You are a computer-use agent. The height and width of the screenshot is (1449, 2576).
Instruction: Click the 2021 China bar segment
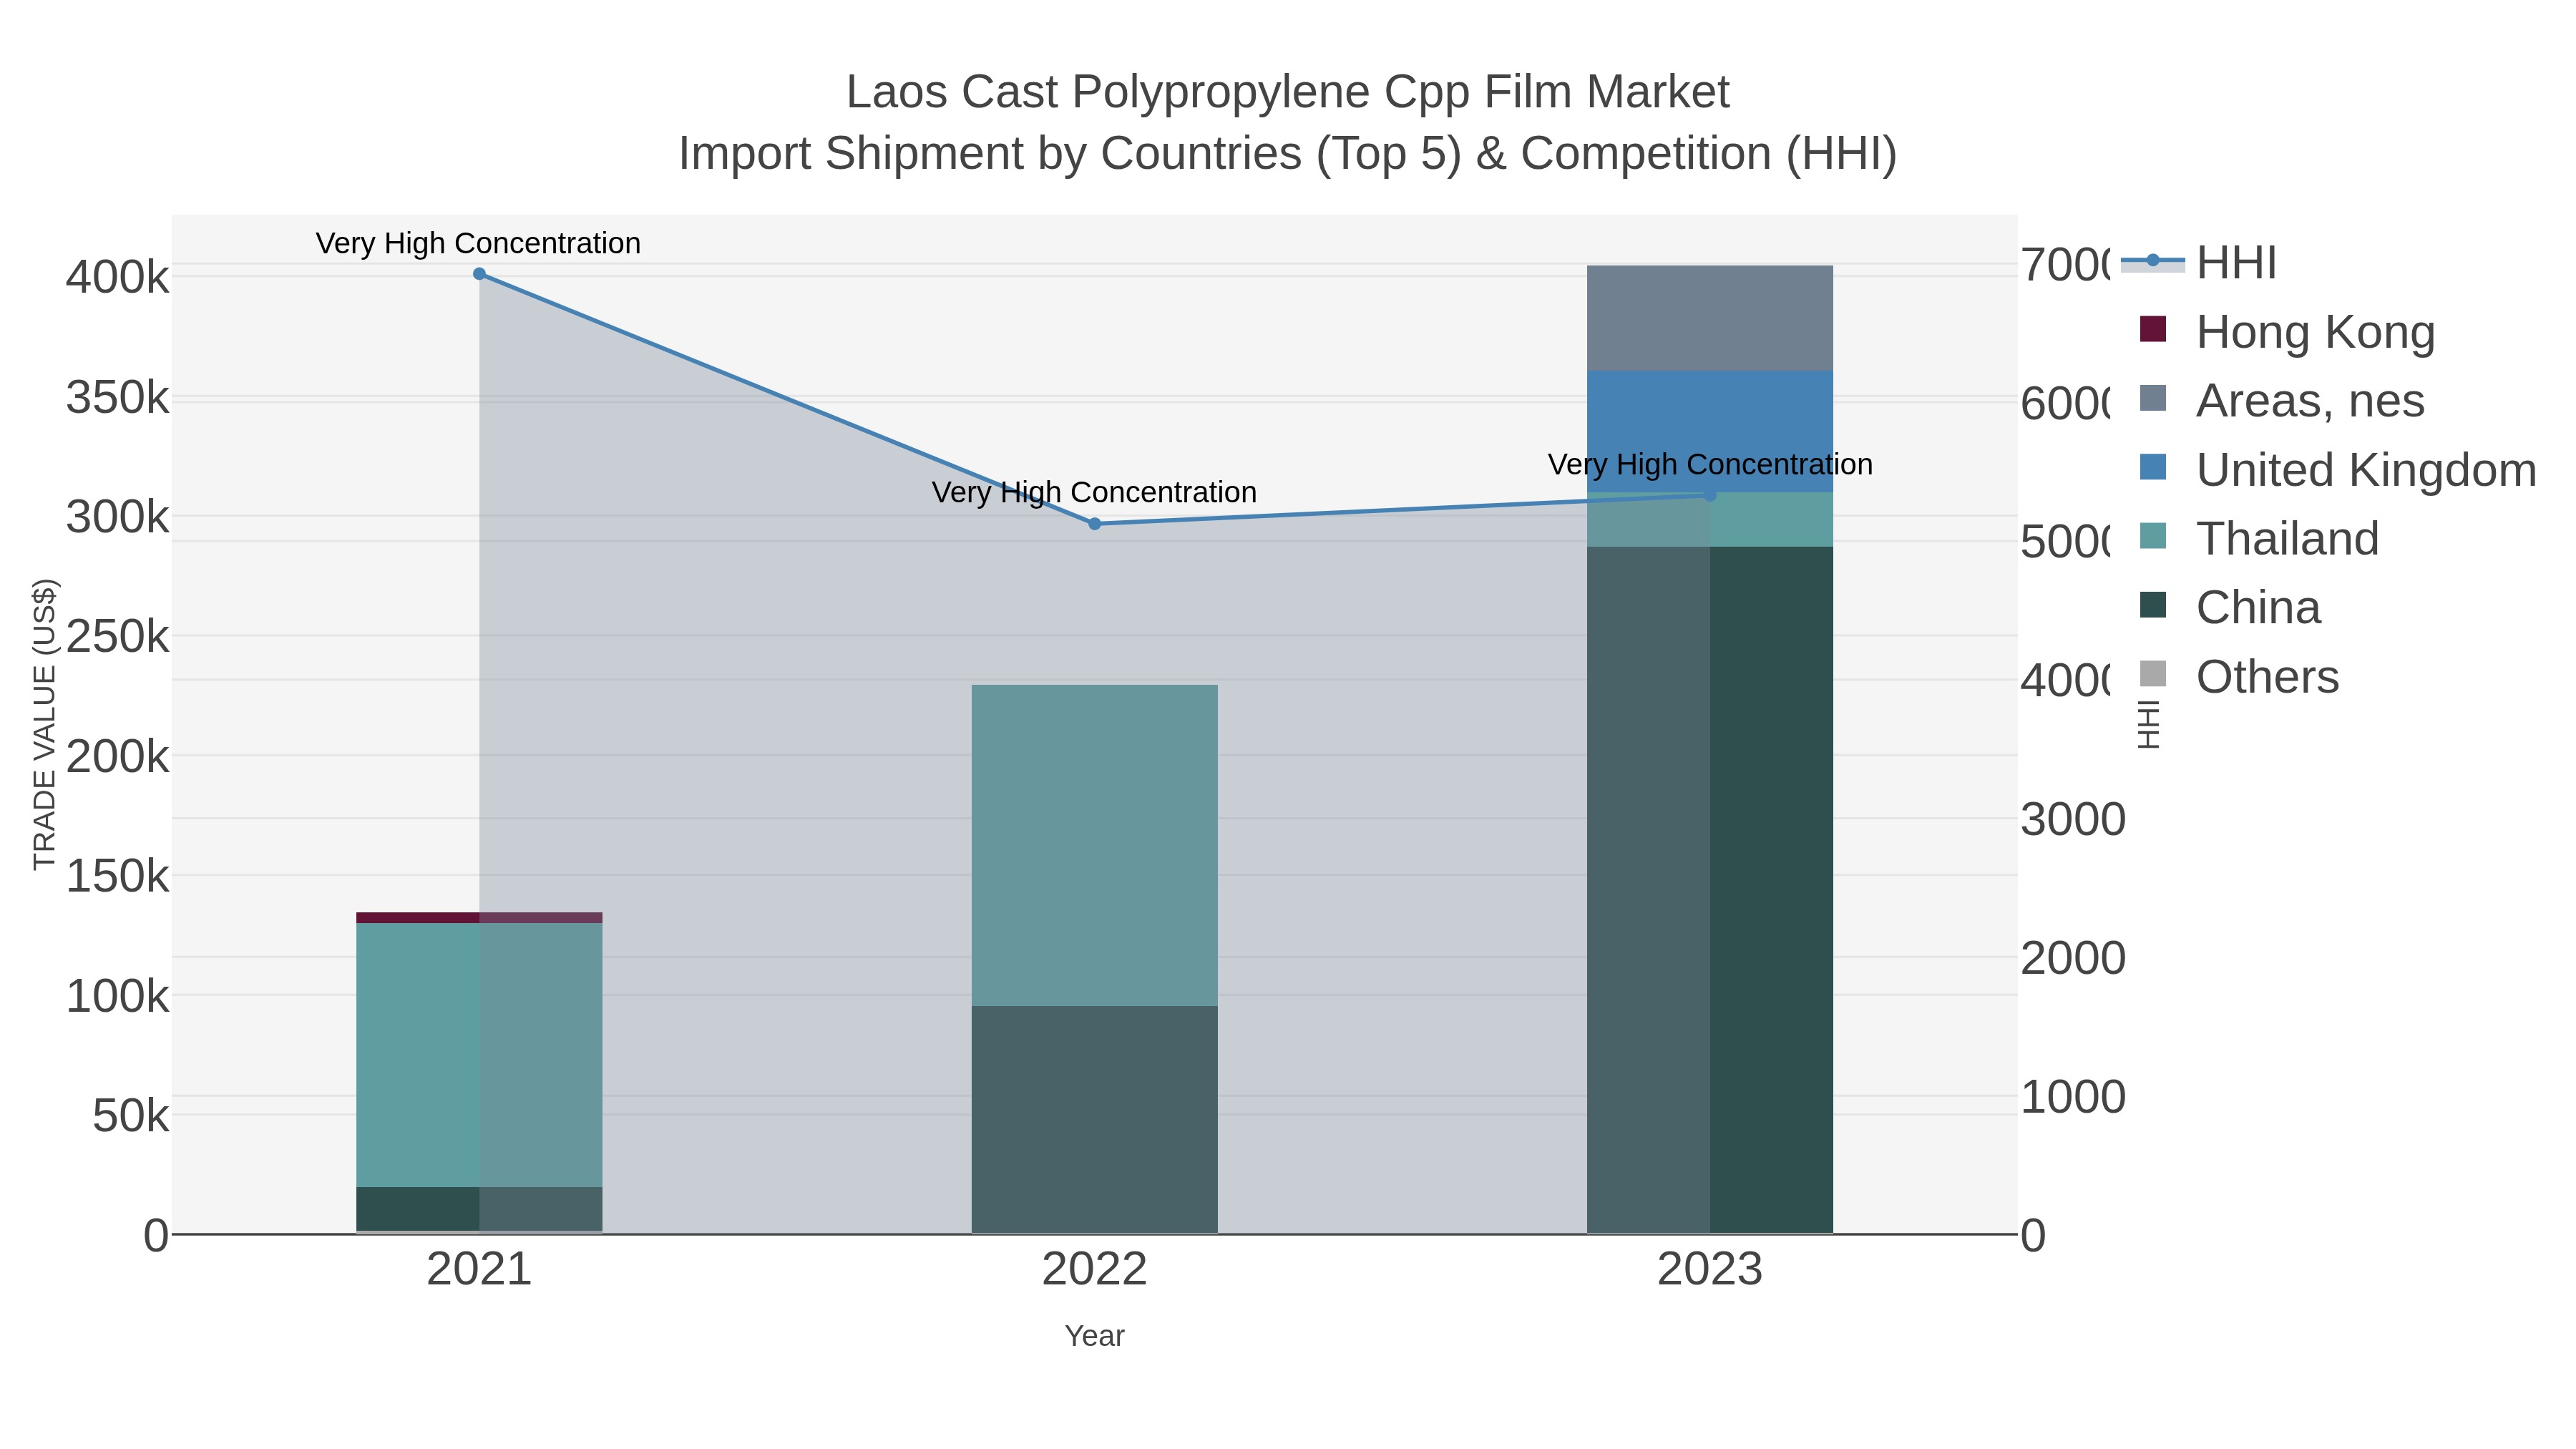[479, 1209]
